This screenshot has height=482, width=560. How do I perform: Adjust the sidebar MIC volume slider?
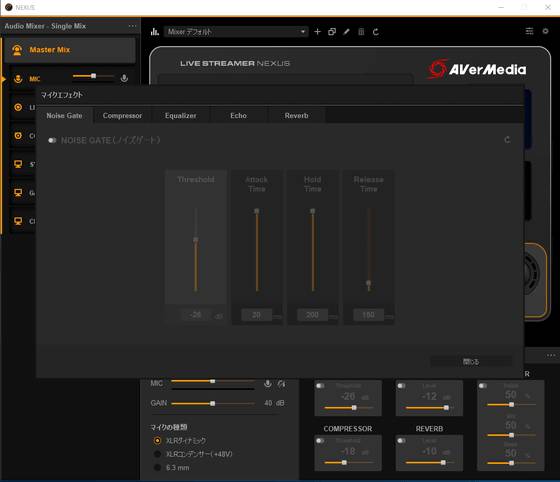click(x=93, y=76)
